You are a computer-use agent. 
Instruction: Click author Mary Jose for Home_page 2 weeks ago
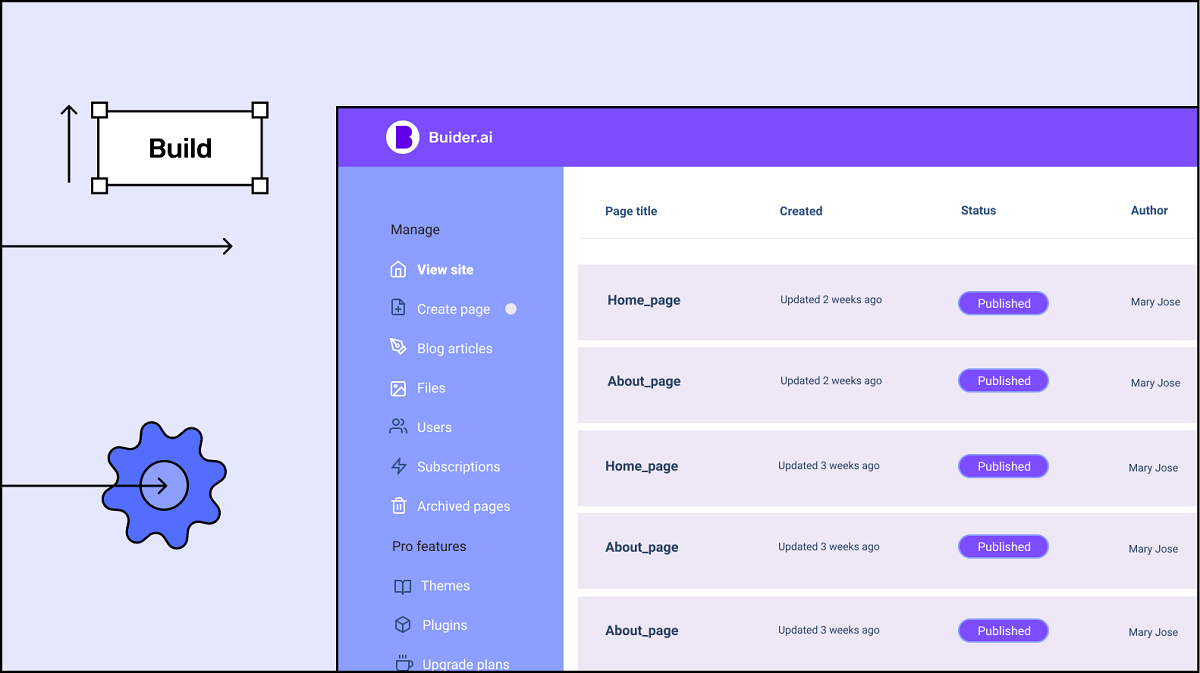point(1155,302)
